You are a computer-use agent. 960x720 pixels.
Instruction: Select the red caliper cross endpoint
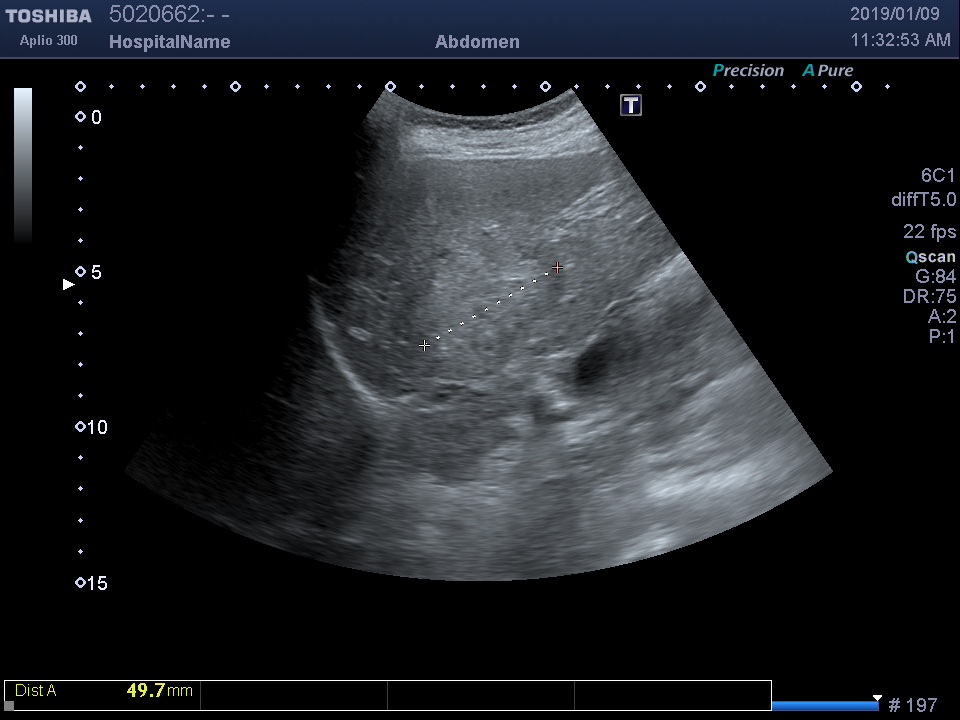[x=557, y=267]
